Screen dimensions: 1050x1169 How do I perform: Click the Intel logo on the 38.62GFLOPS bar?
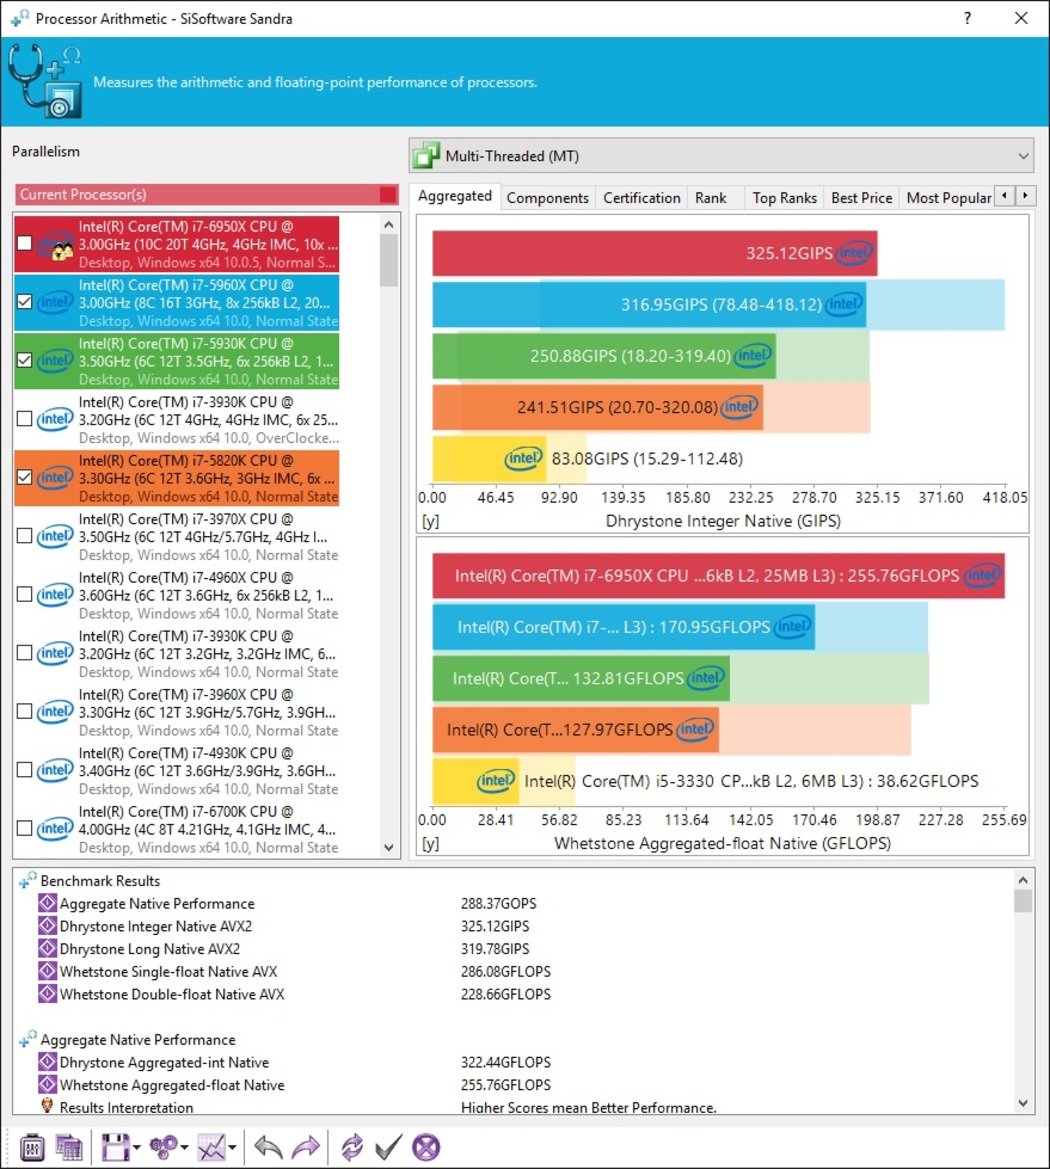496,781
